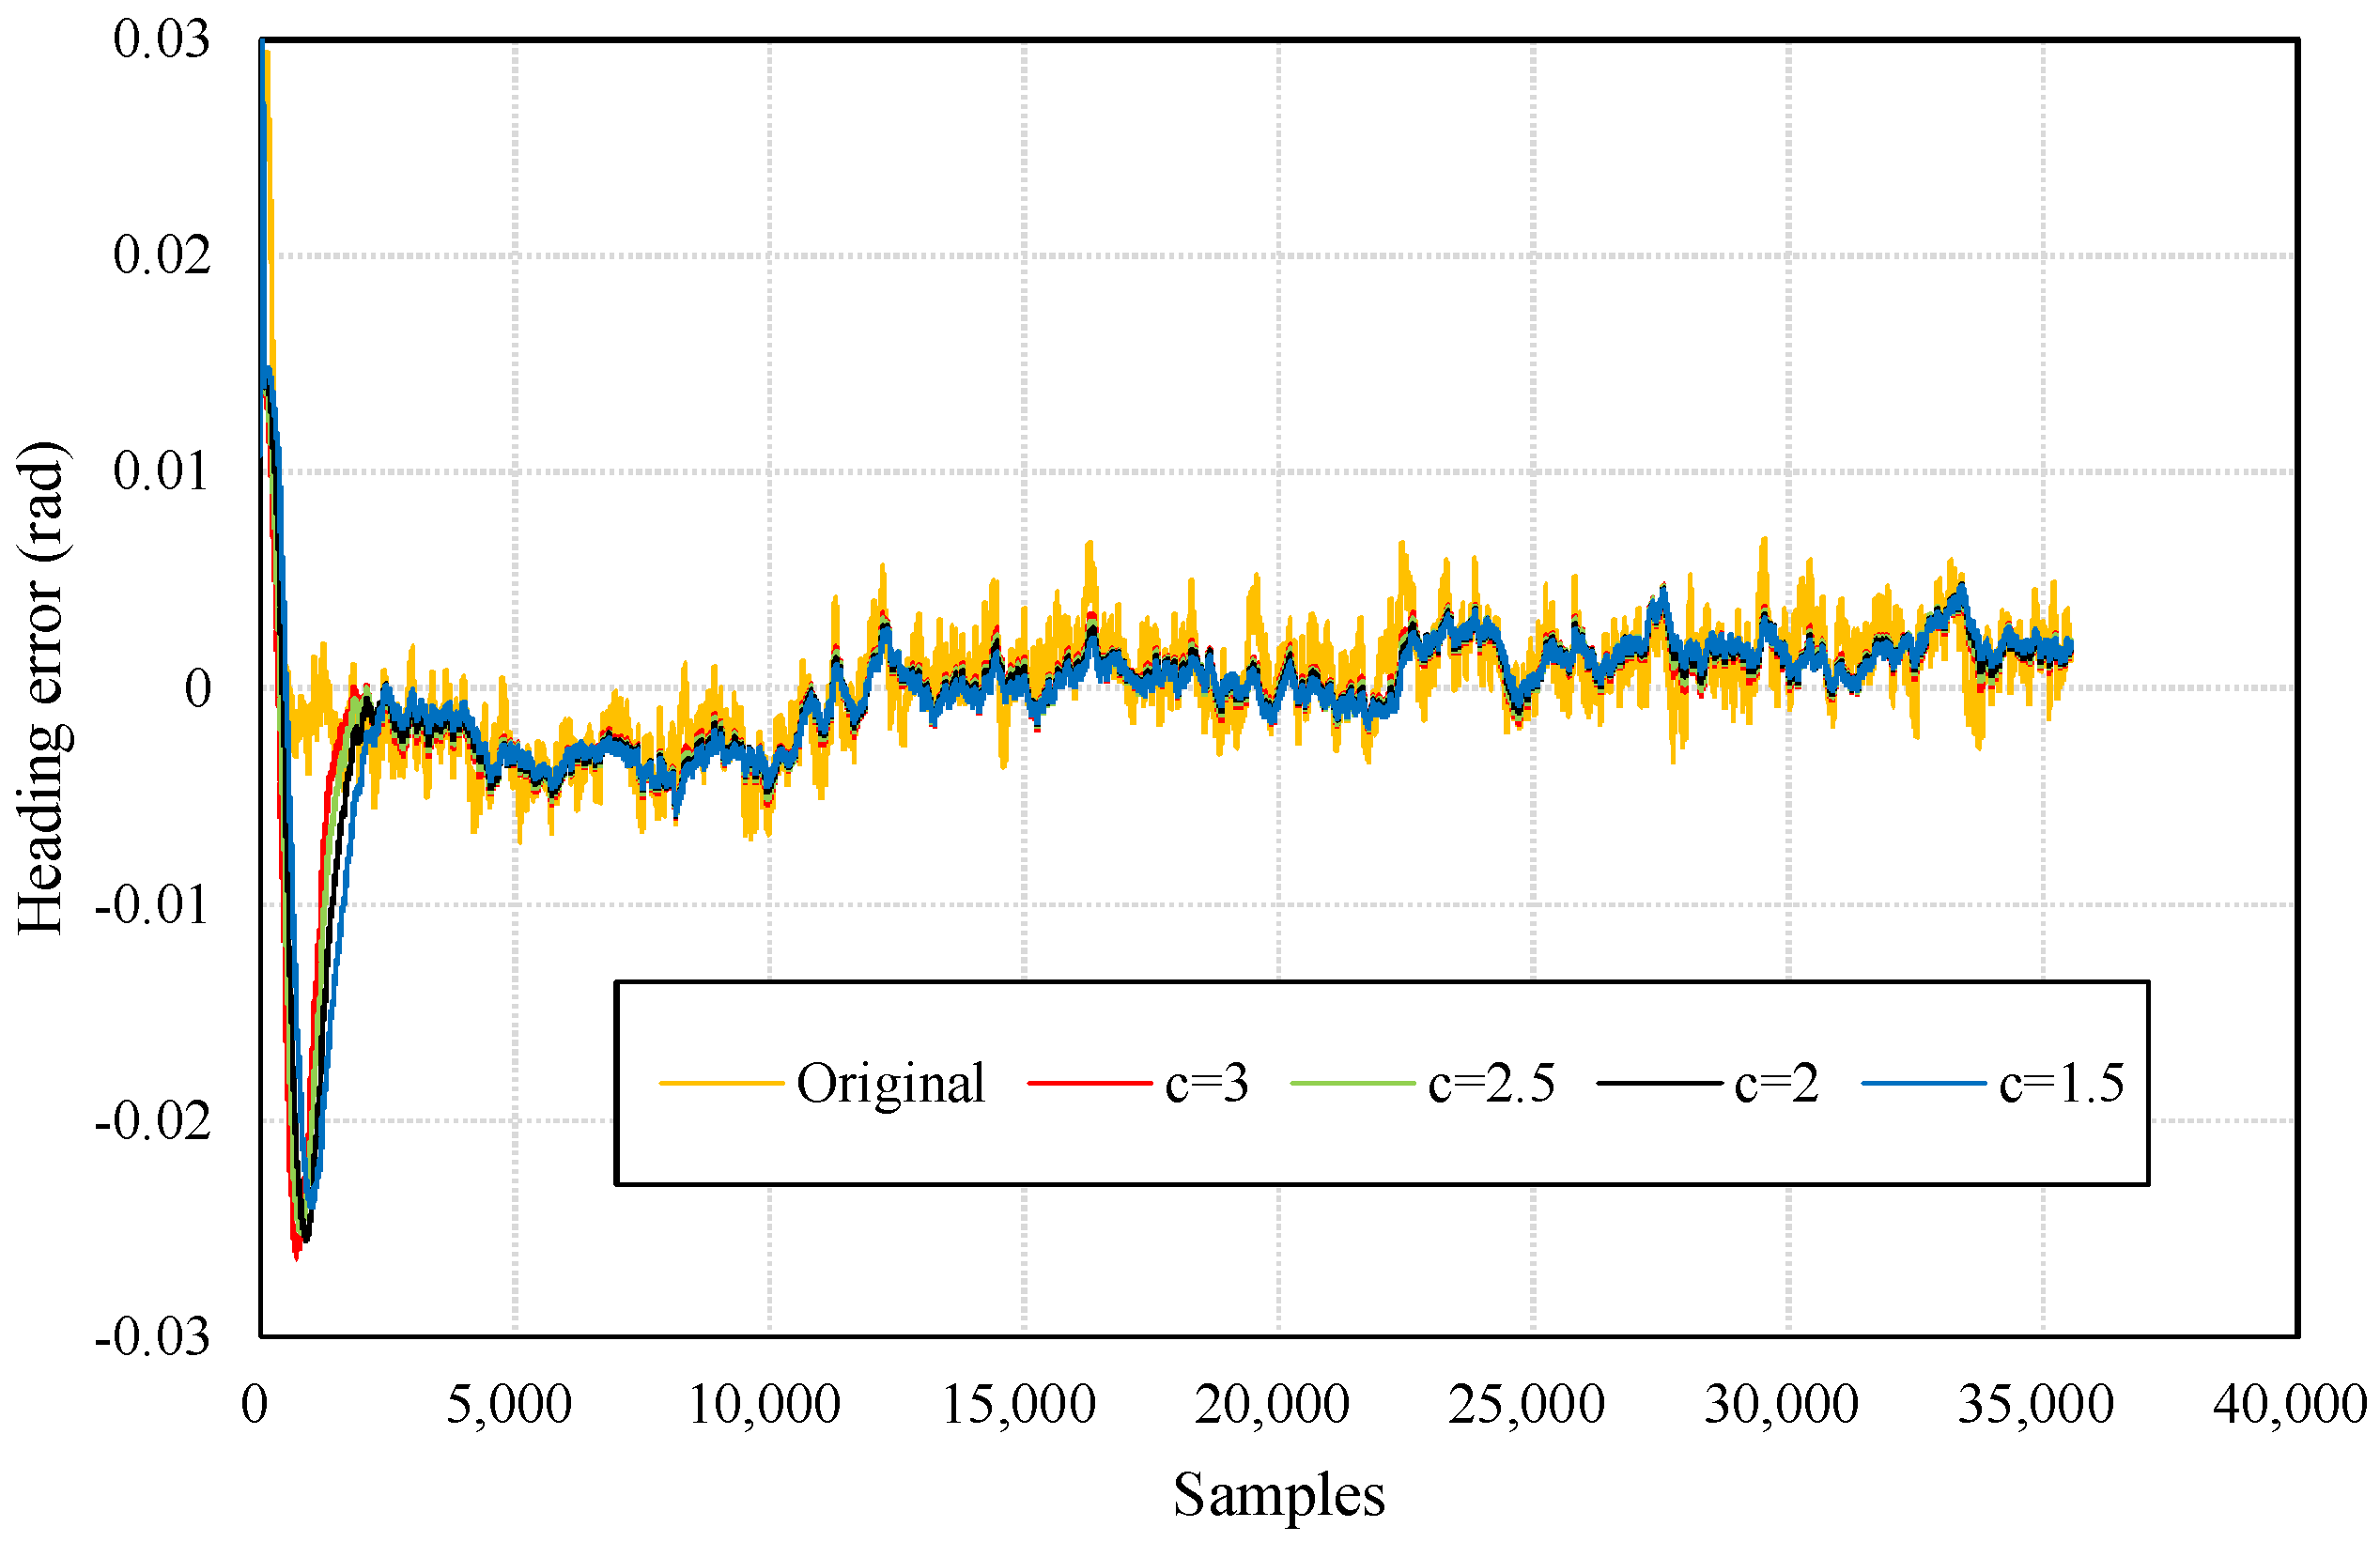The image size is (2380, 1542).
Task: Click the 'Samples' x-axis title
Action: 1278,1495
